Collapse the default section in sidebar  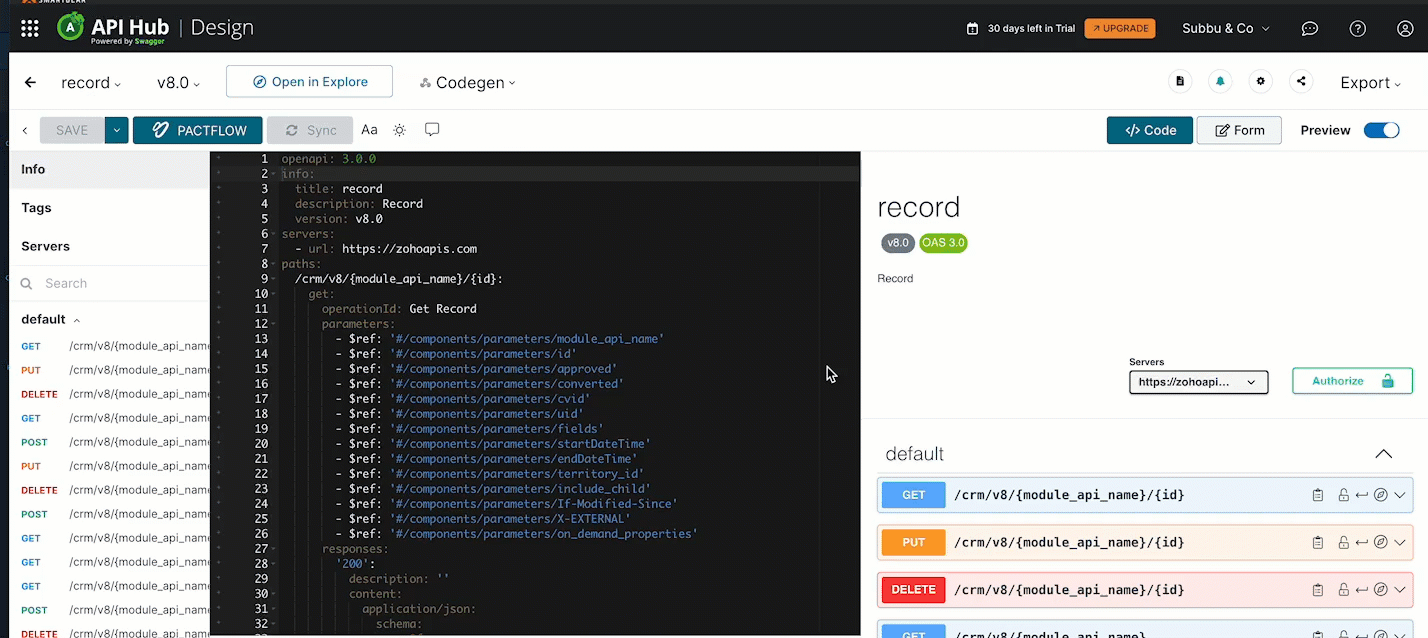tap(77, 320)
